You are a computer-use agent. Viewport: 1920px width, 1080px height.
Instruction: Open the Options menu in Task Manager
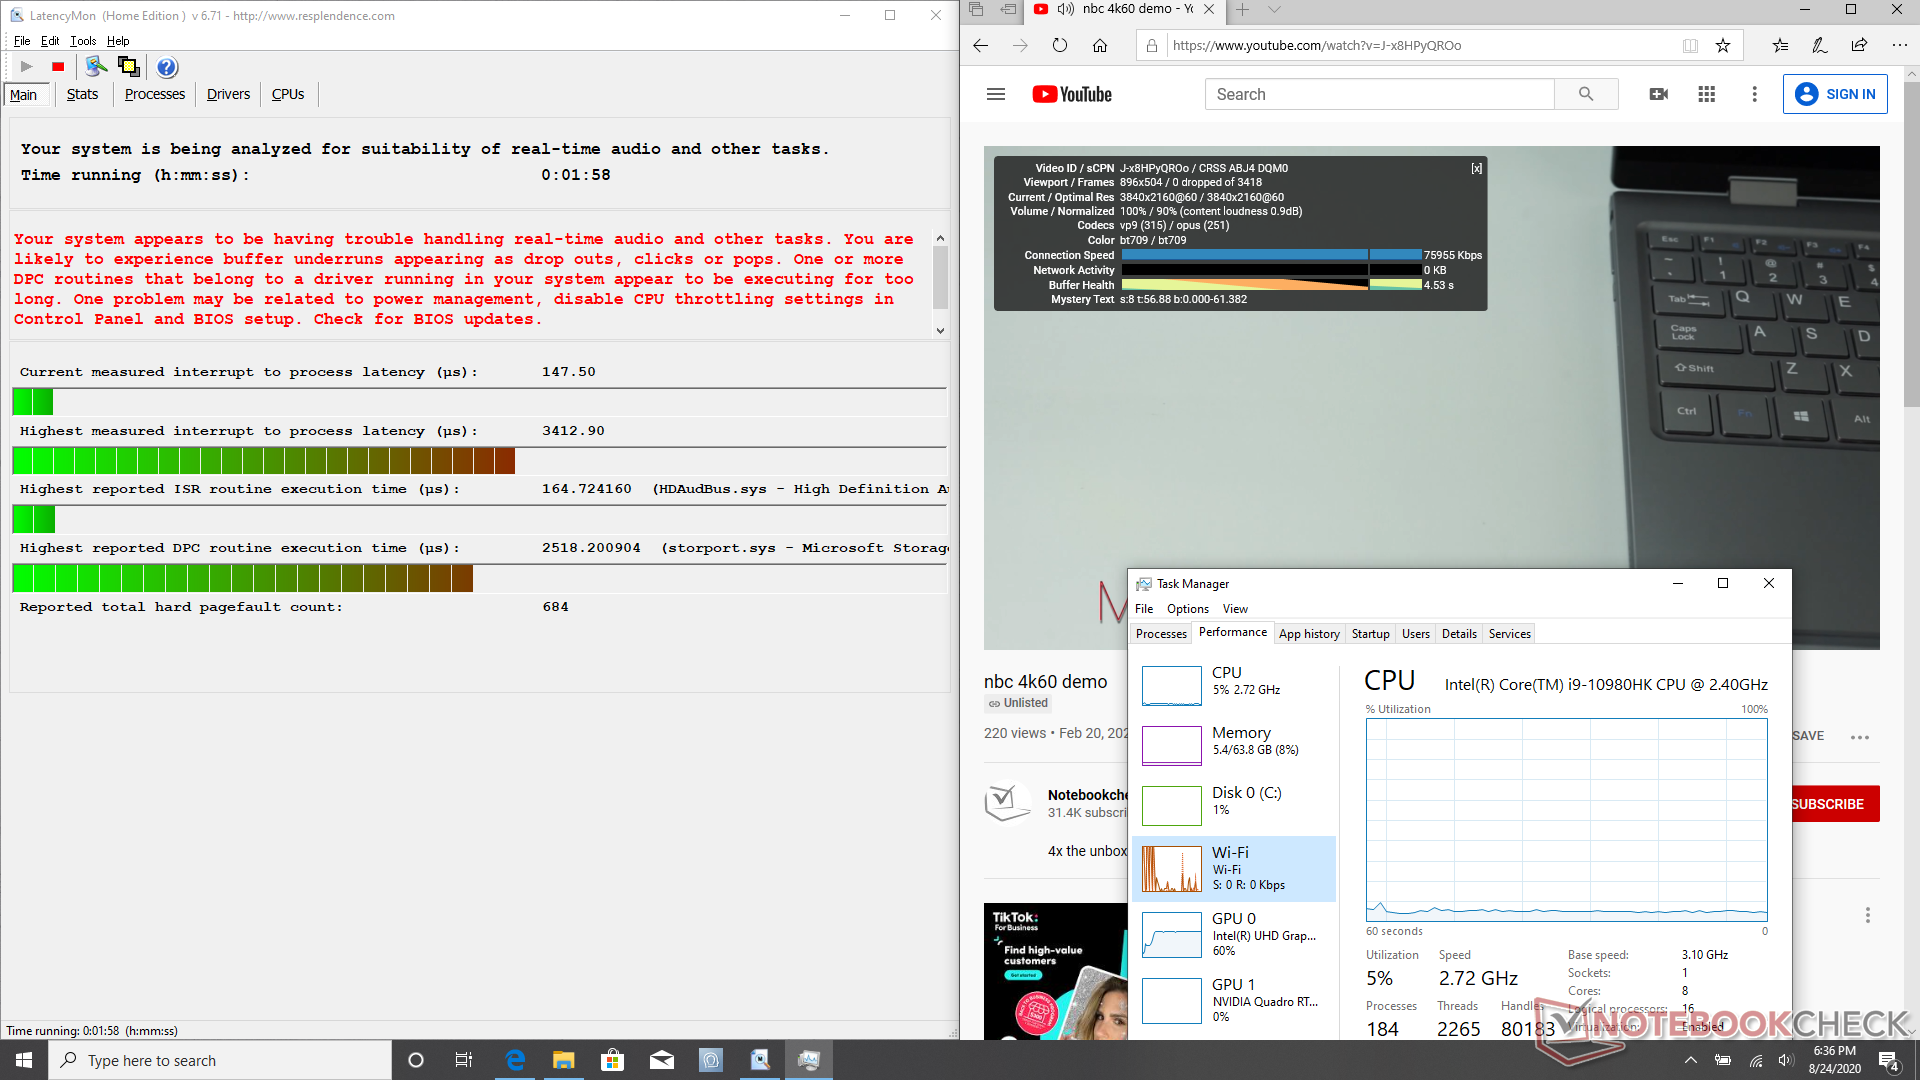tap(1187, 608)
